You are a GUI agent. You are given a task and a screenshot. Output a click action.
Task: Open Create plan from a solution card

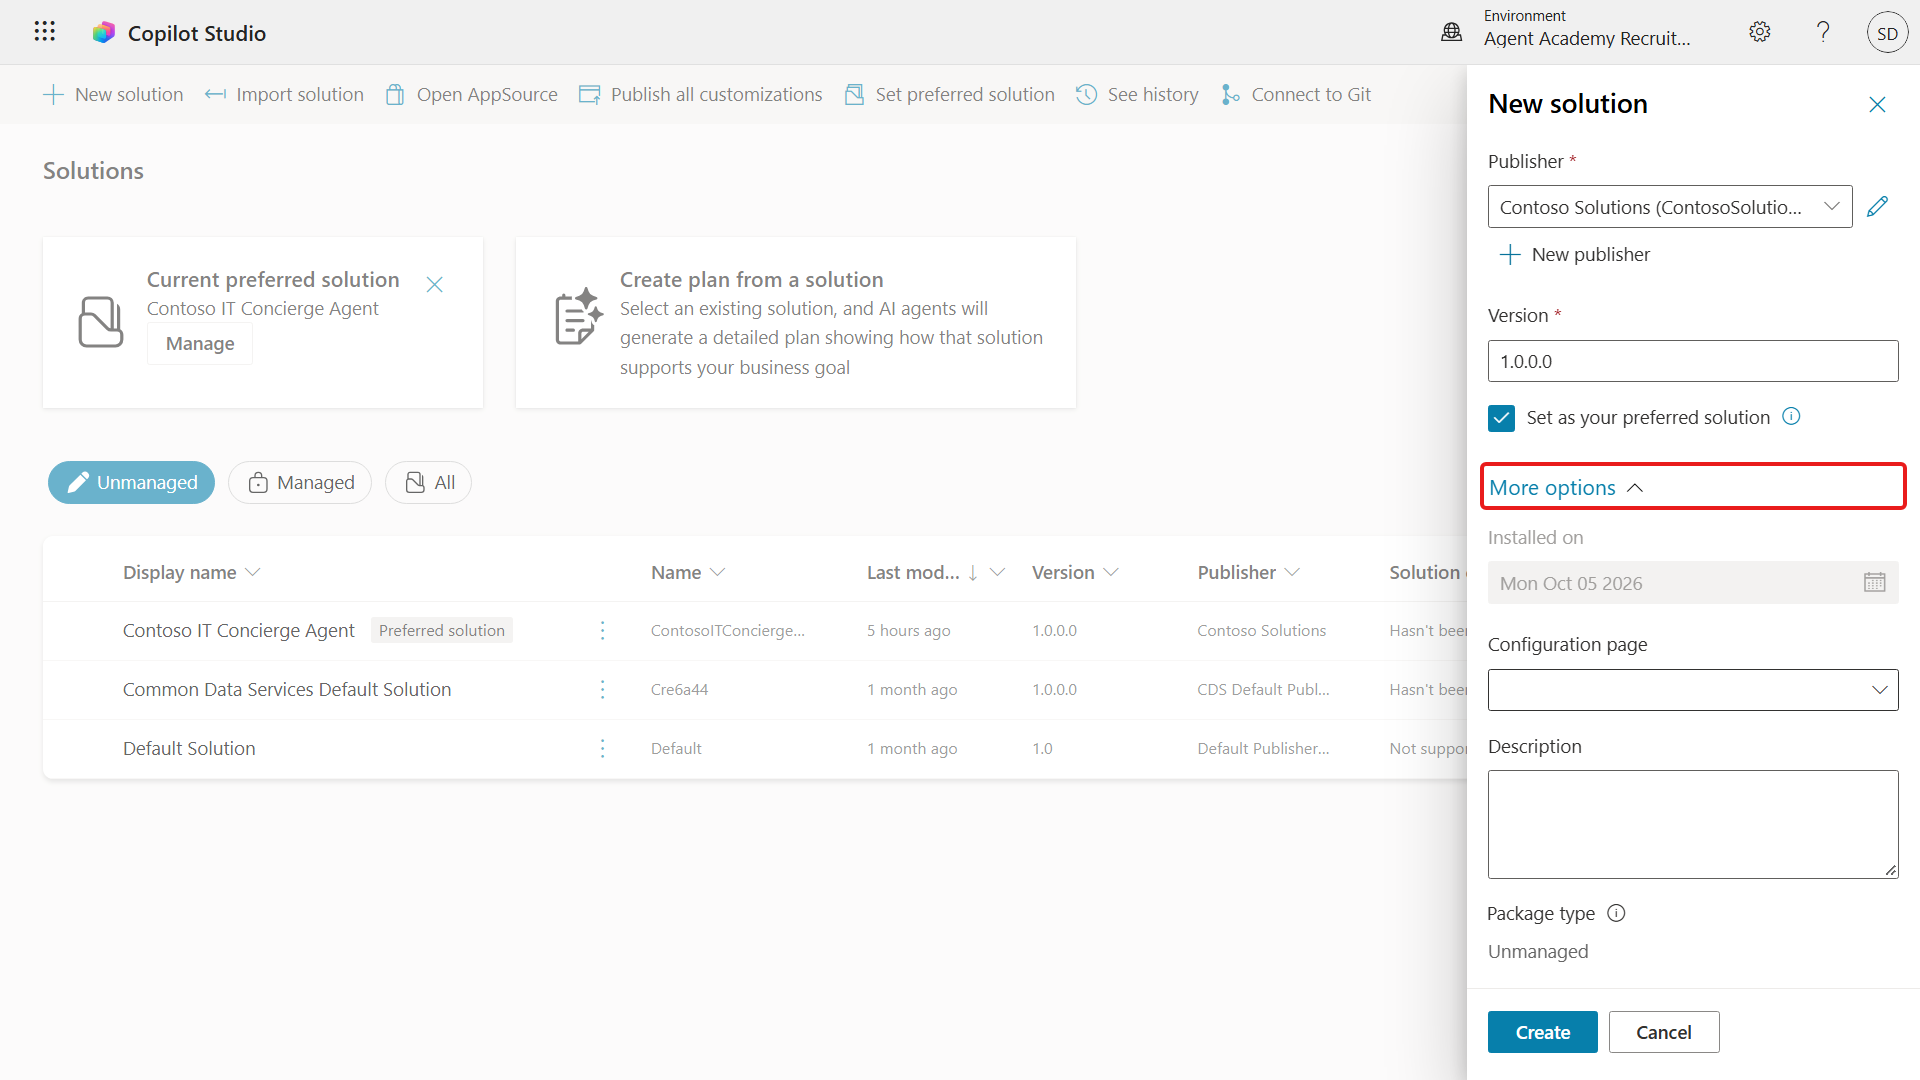(795, 322)
